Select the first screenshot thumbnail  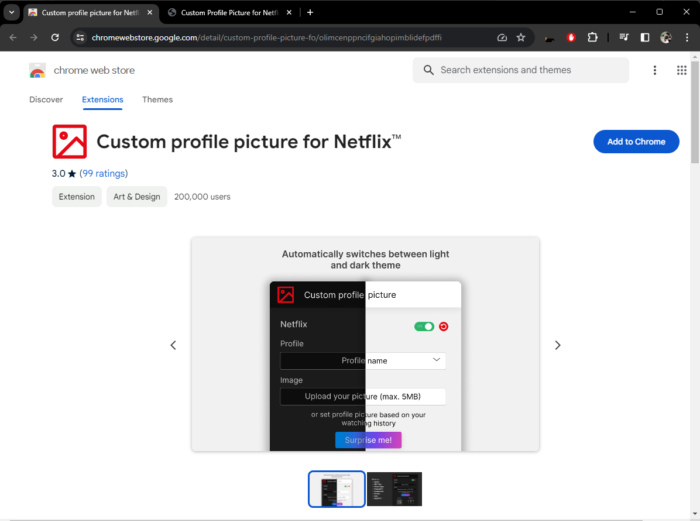click(x=337, y=489)
